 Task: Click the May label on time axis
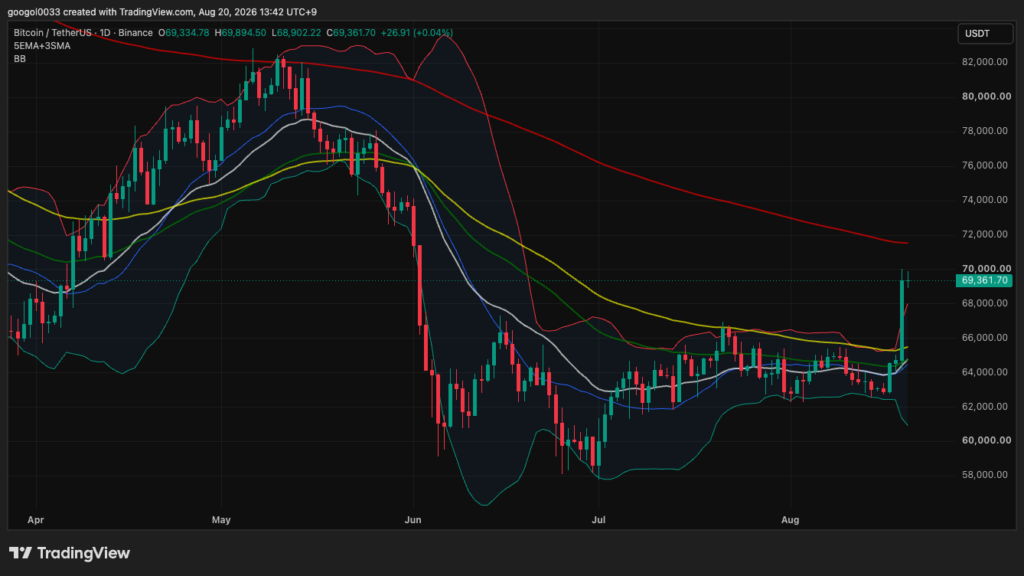coord(221,520)
